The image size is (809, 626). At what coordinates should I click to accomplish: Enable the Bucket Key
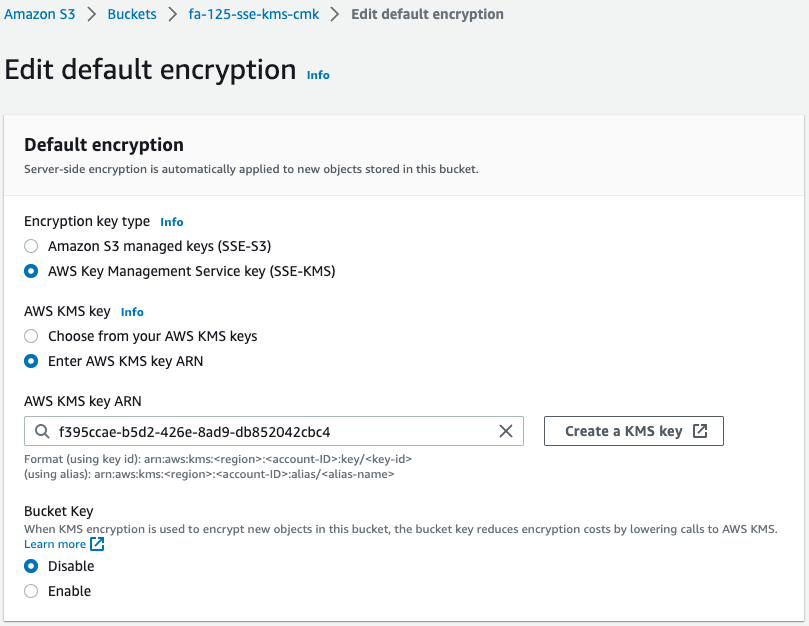click(x=31, y=590)
